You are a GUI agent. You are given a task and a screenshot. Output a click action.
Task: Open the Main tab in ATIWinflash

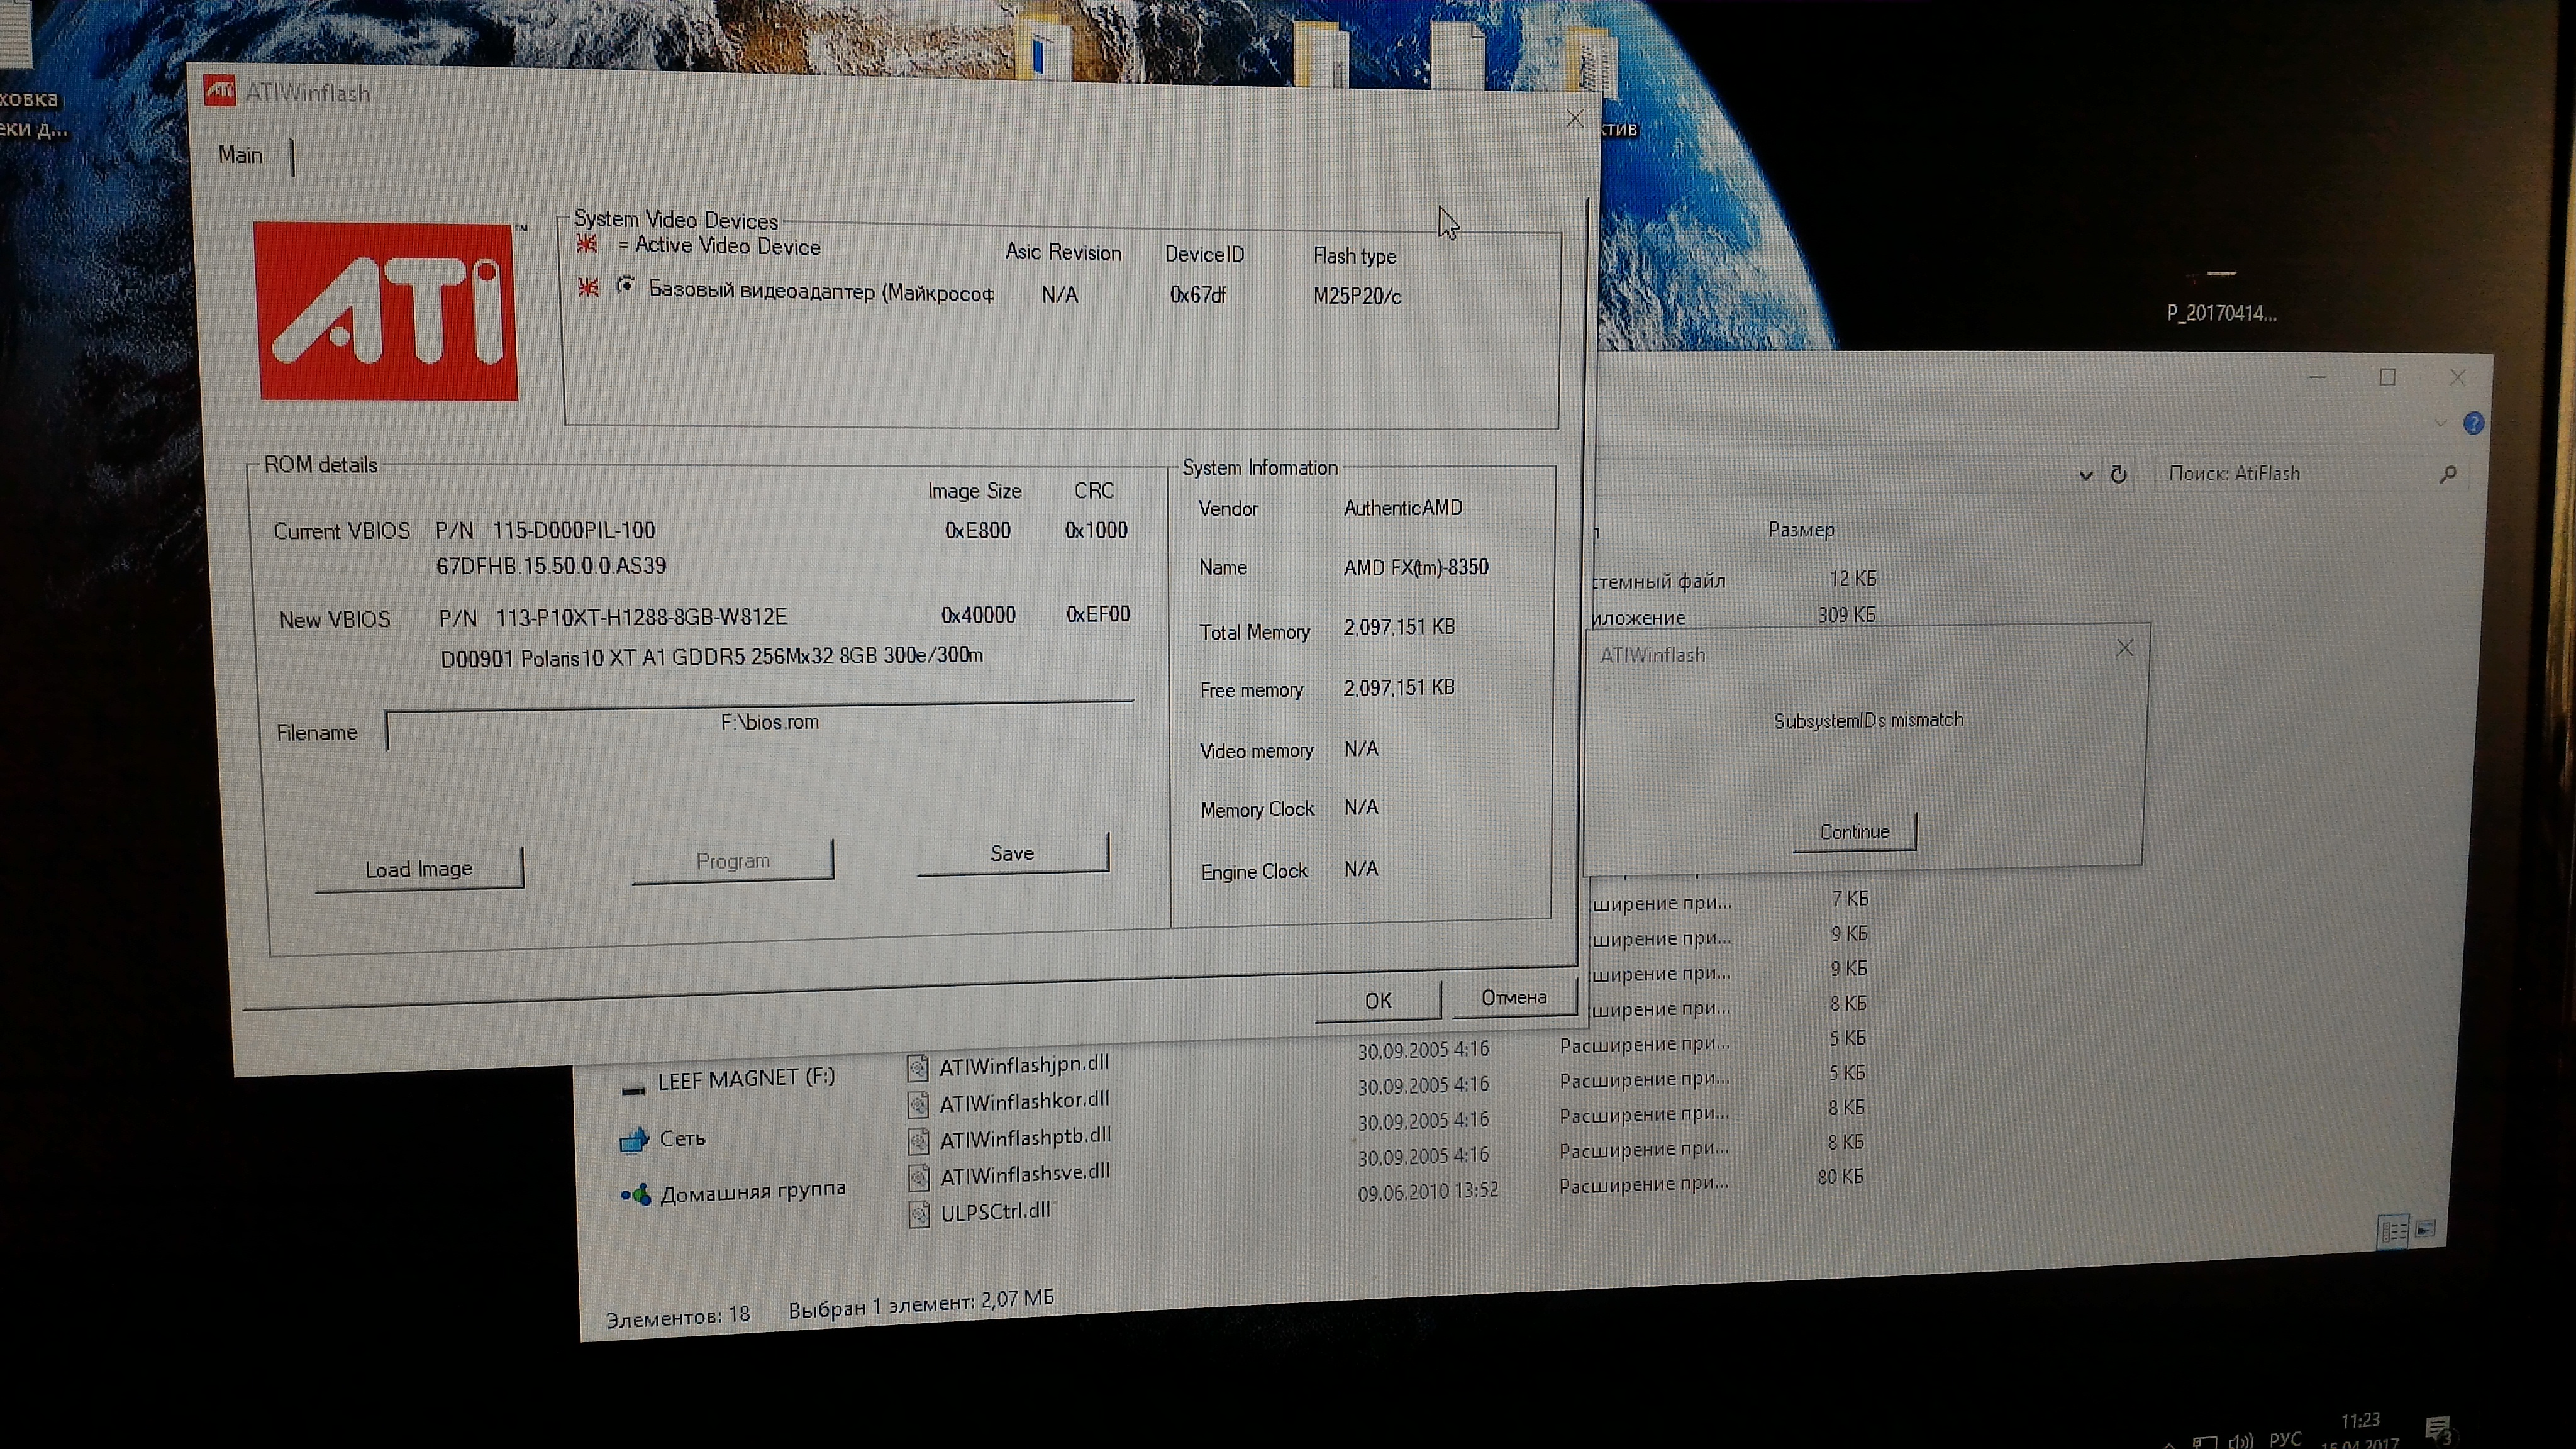coord(241,155)
